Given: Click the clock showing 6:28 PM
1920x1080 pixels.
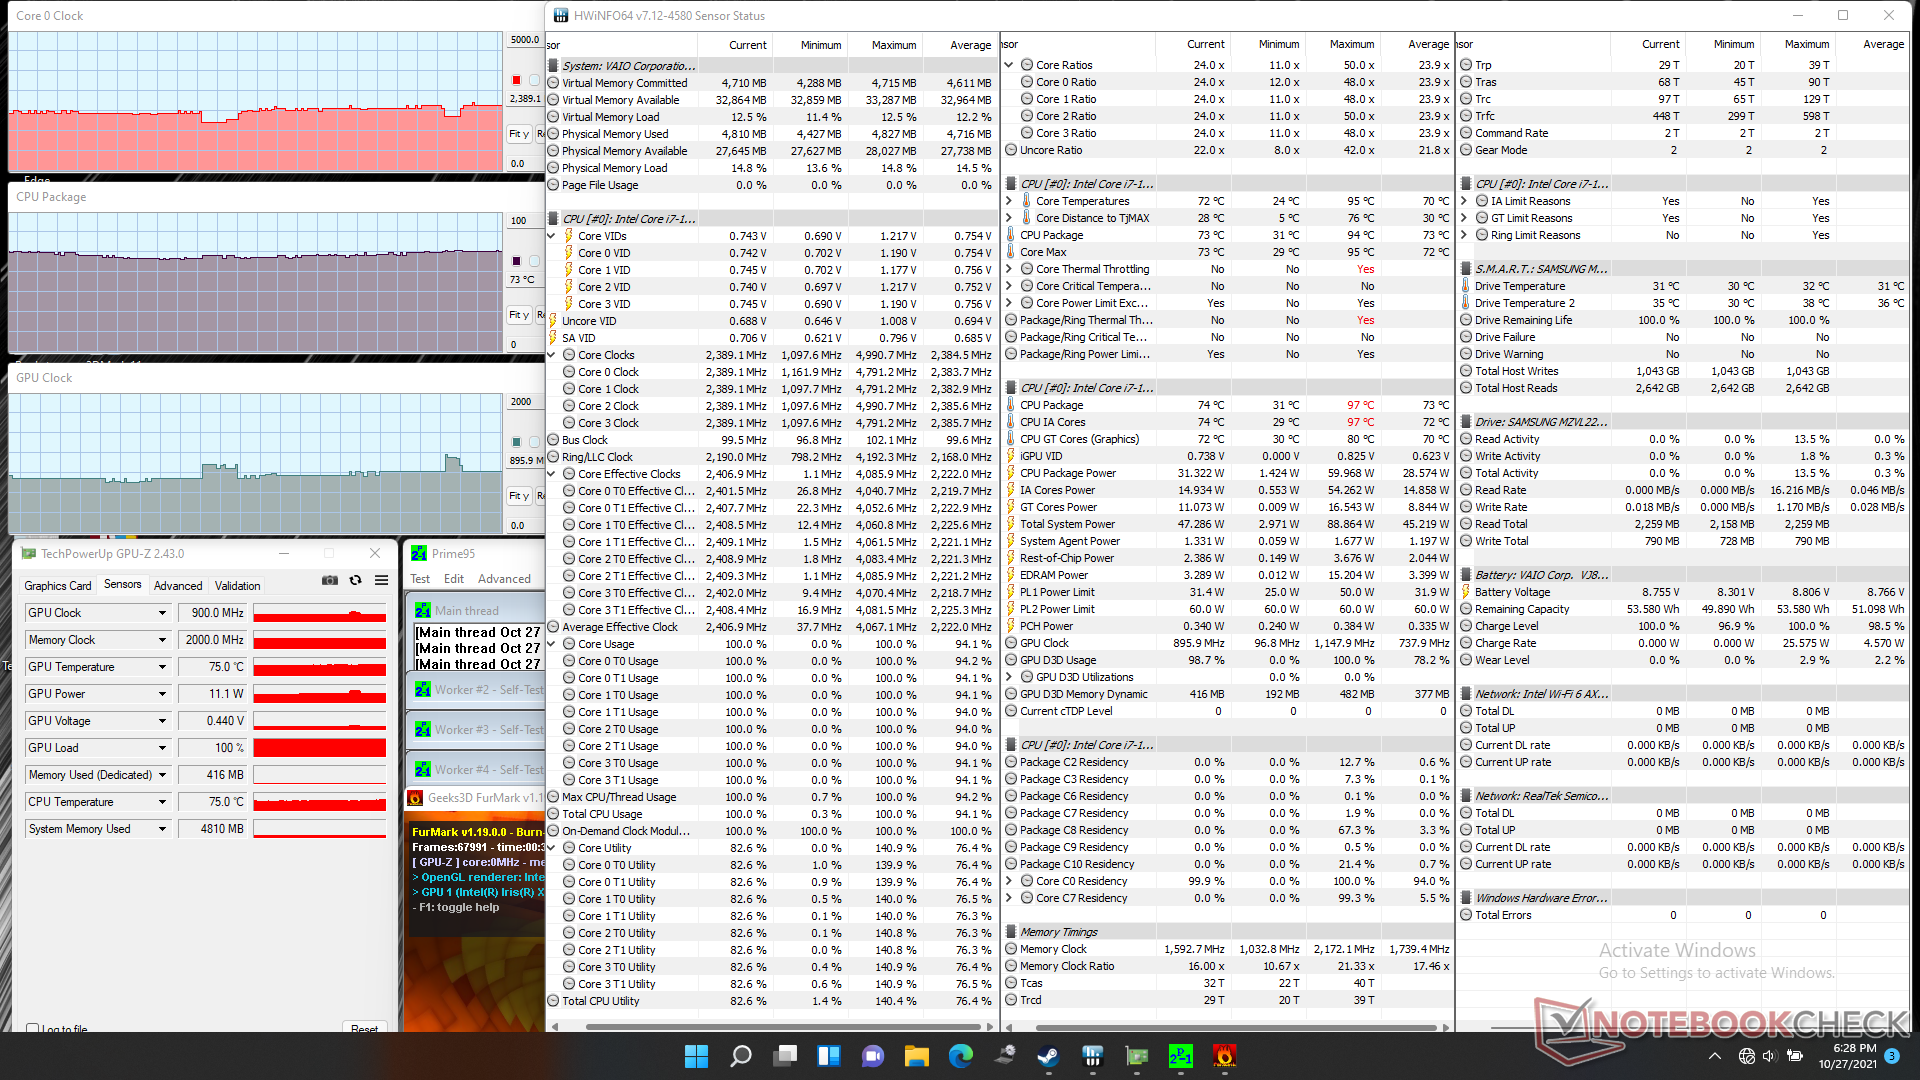Looking at the screenshot, I should click(1855, 1048).
